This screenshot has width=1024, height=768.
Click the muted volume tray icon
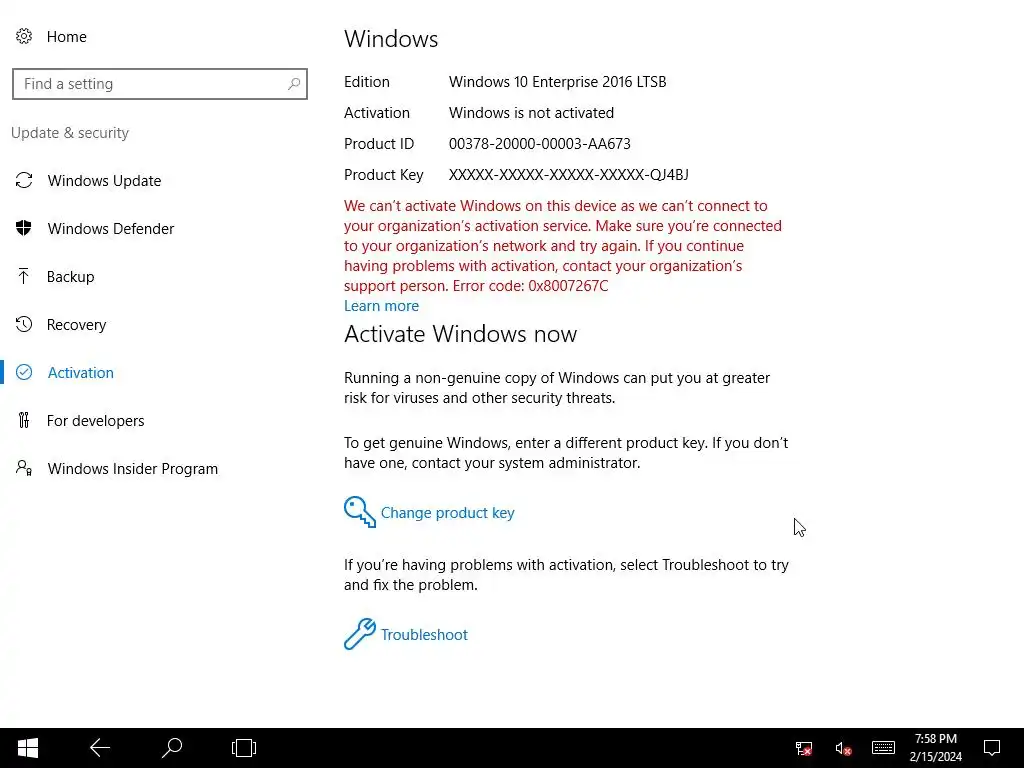click(x=843, y=748)
